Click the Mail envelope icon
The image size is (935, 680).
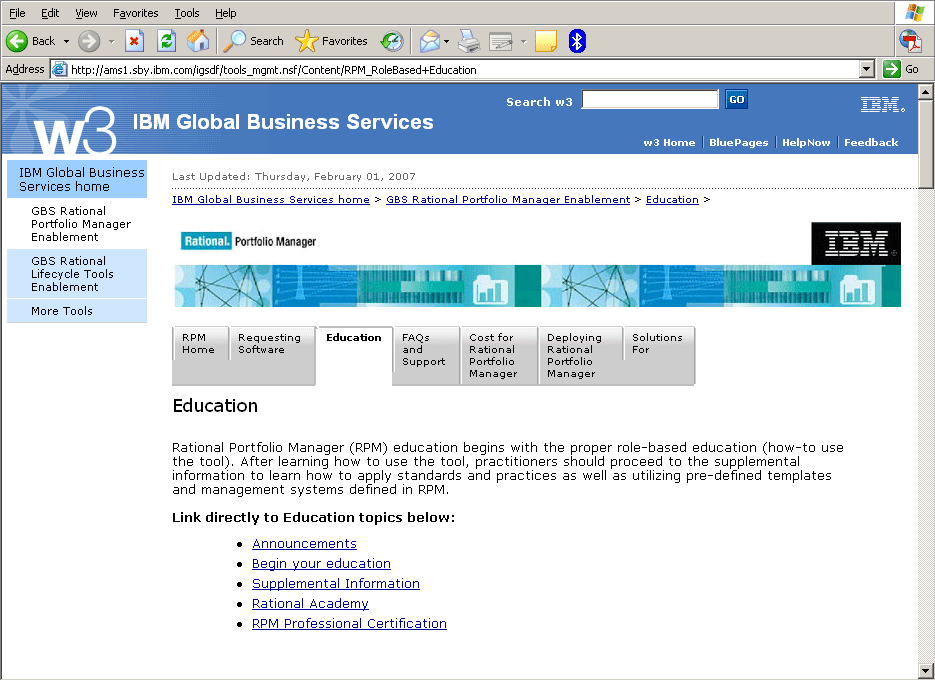pyautogui.click(x=429, y=41)
